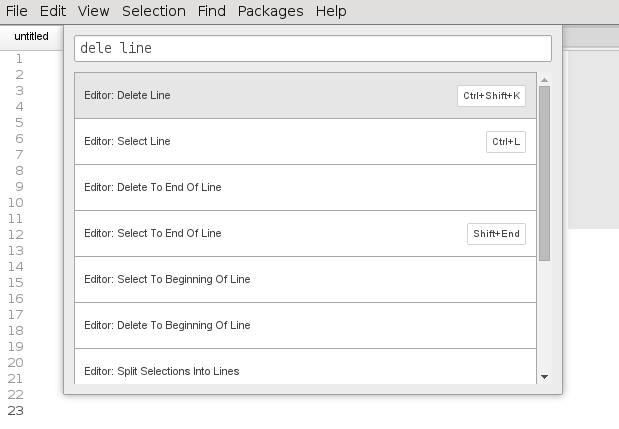The height and width of the screenshot is (429, 619).
Task: Click line number 23 in the gutter
Action: 15,411
